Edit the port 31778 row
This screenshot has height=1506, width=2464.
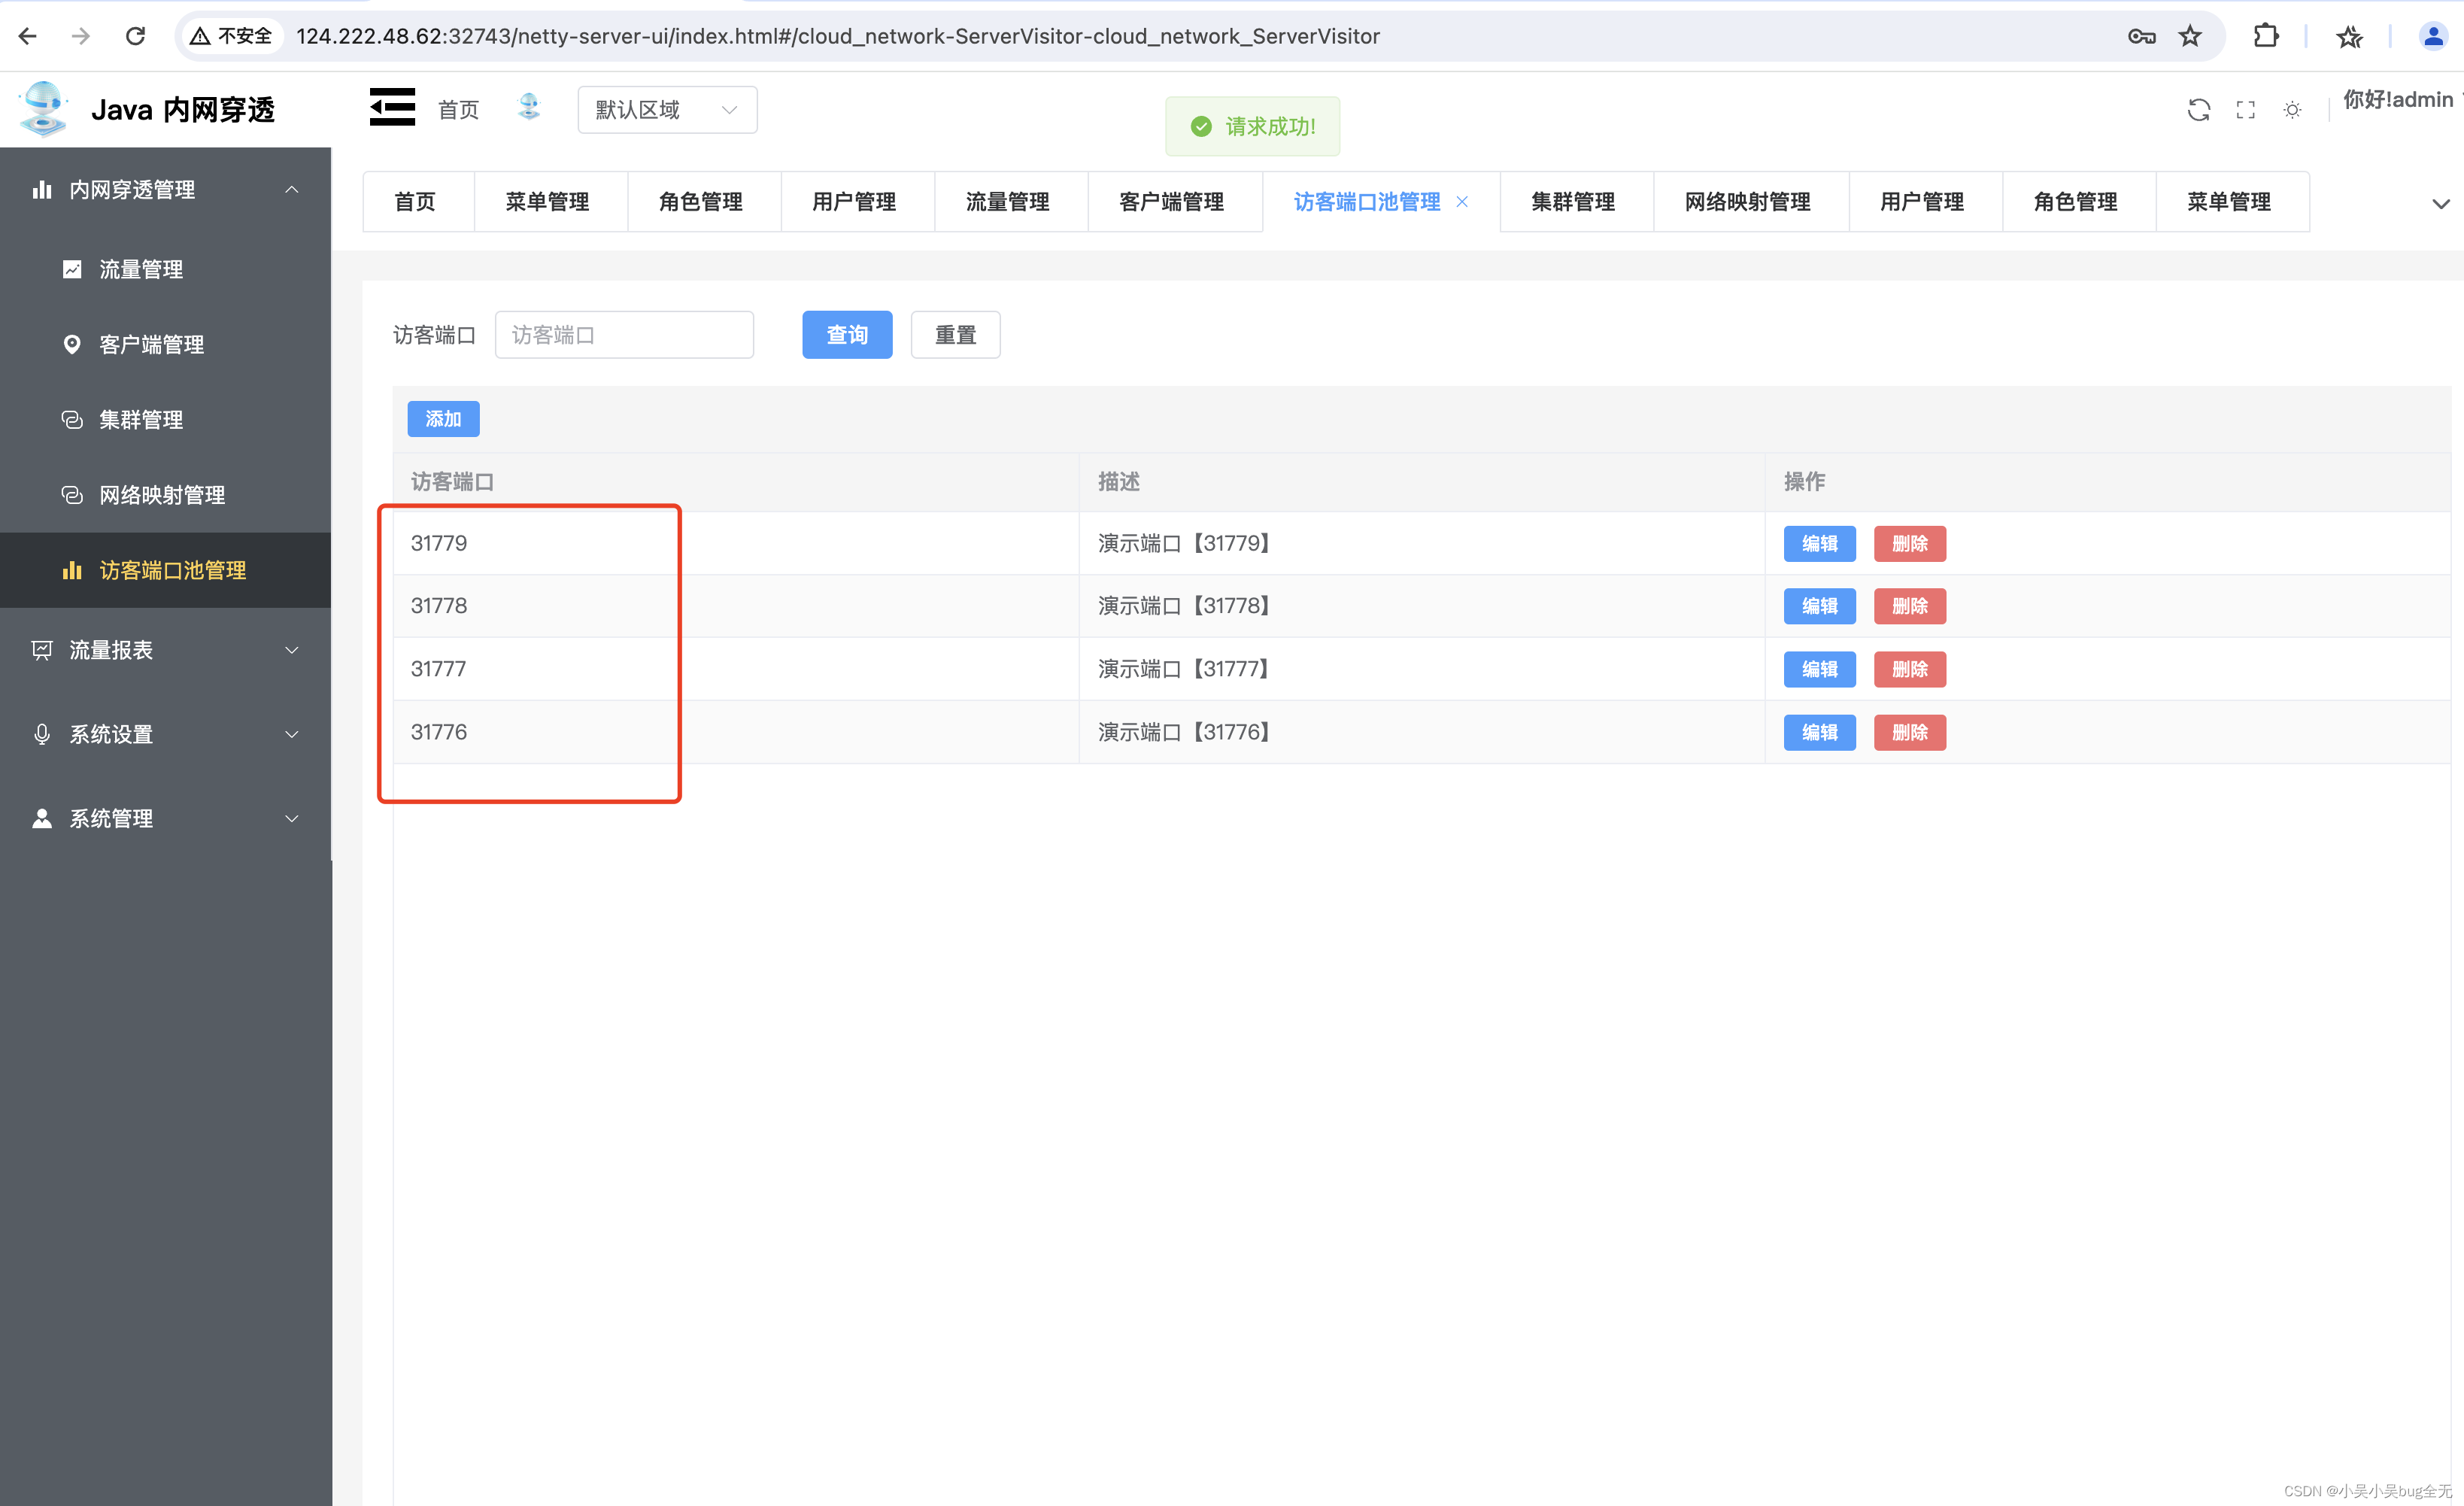1819,606
